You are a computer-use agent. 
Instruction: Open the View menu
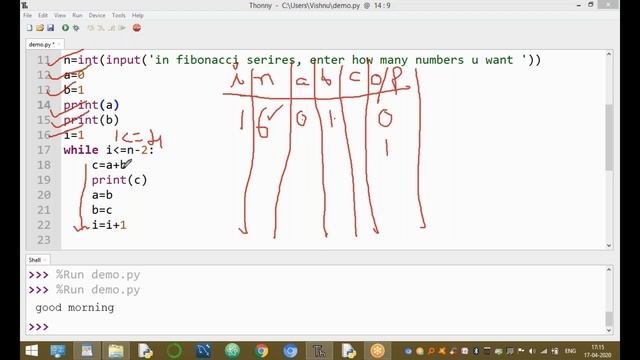[60, 16]
